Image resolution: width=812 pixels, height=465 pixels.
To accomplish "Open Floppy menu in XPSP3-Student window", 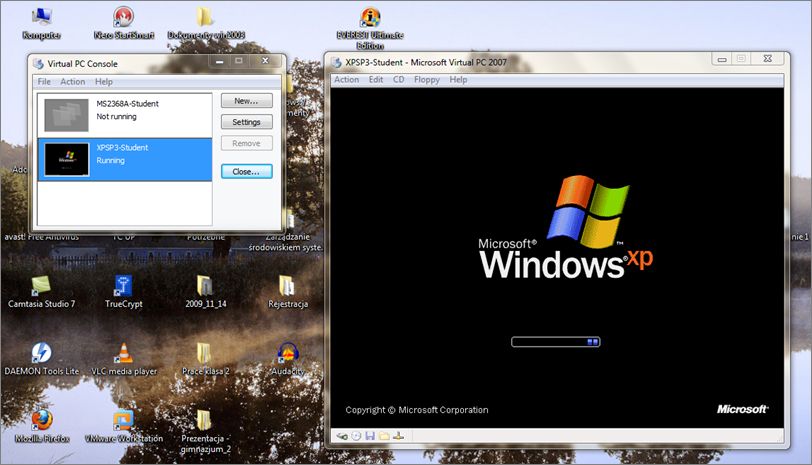I will (x=427, y=80).
